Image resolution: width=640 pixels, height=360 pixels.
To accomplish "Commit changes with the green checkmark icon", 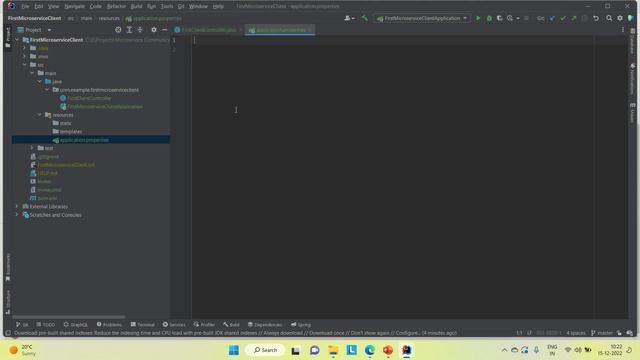I will [563, 18].
